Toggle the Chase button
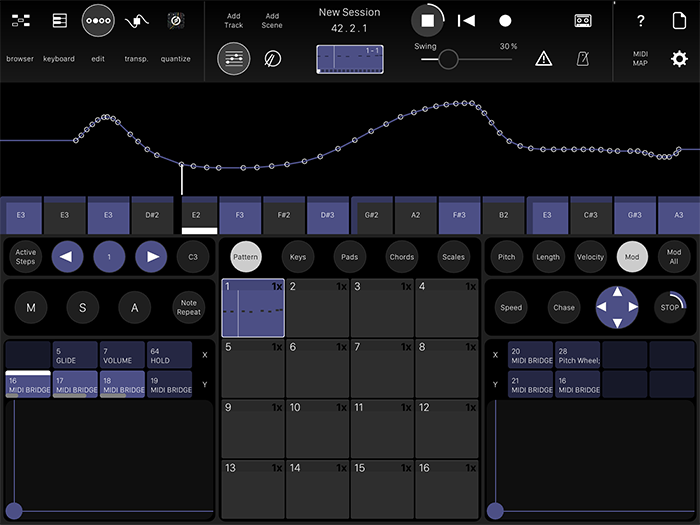700x525 pixels. (x=564, y=308)
